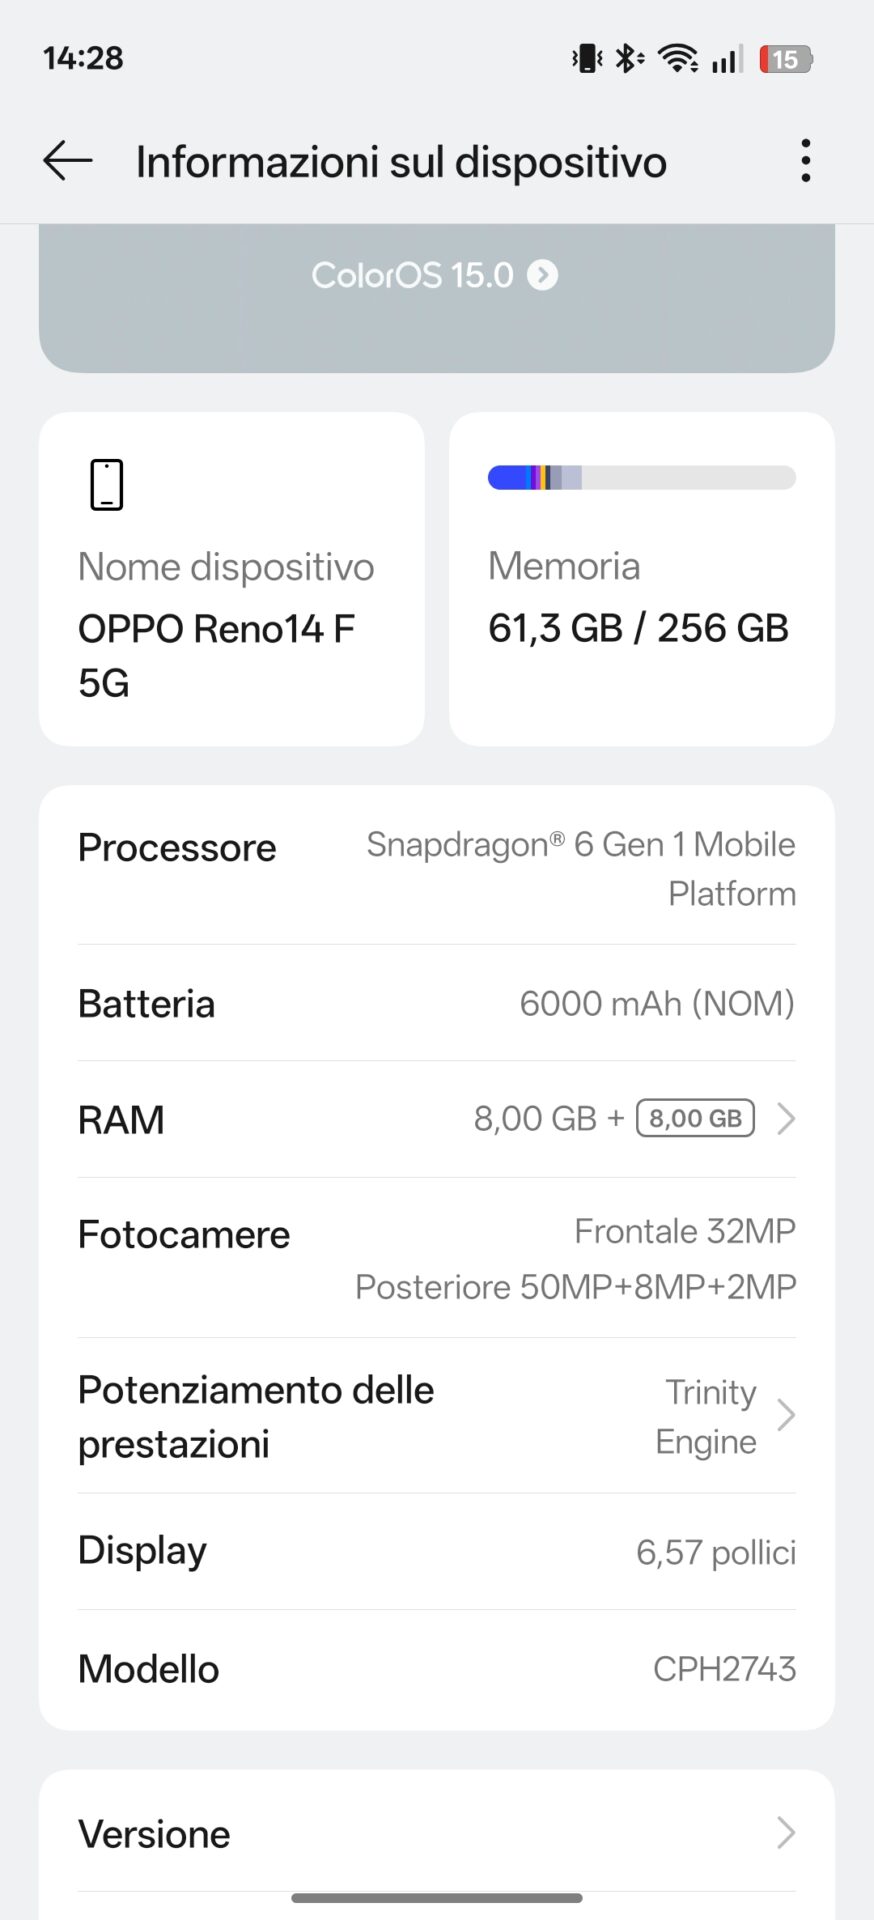874x1920 pixels.
Task: Open the three-dot overflow menu
Action: 805,161
